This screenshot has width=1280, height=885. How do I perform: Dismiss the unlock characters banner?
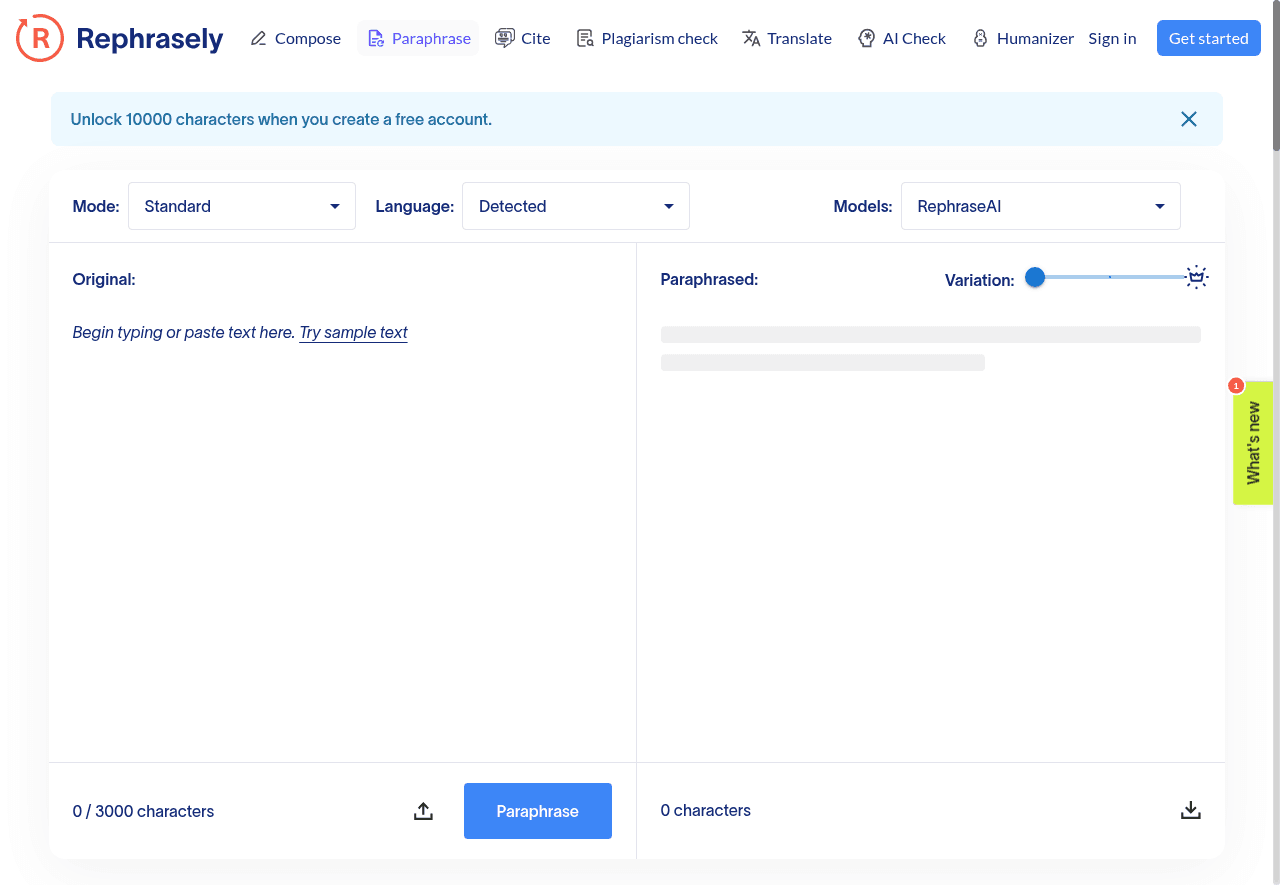coord(1188,119)
